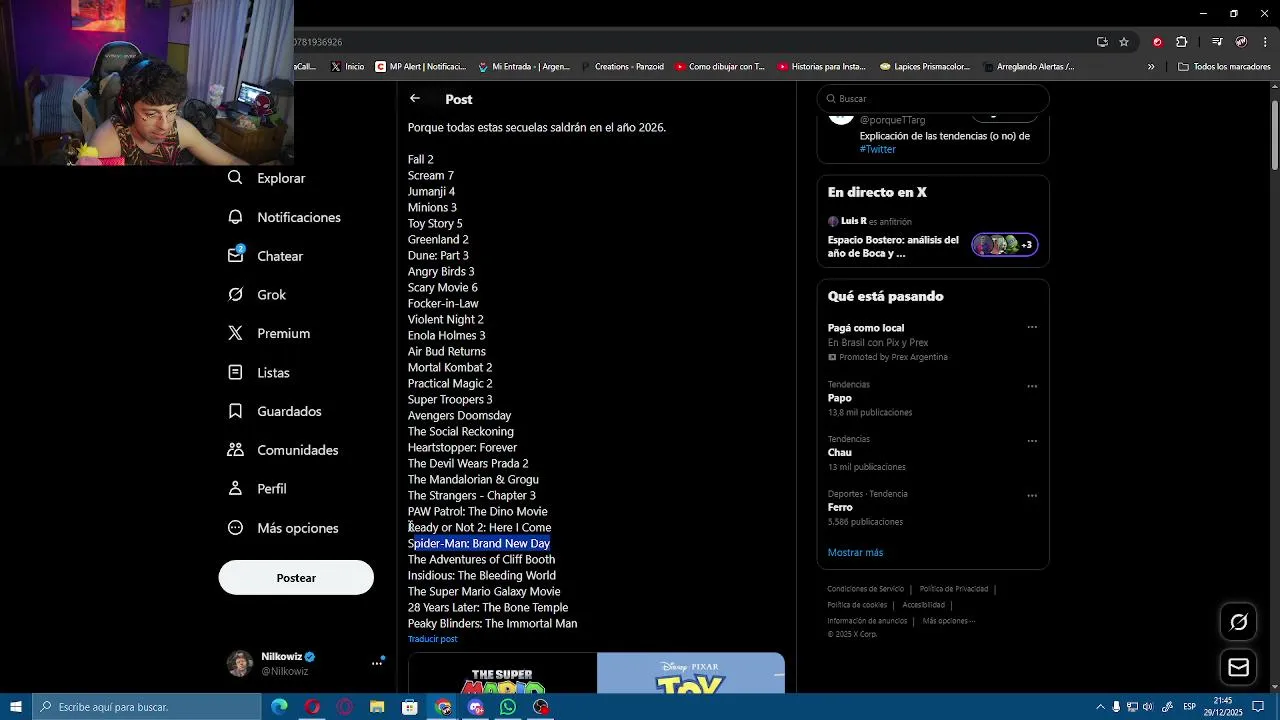Open the browser Extensions puzzle icon

pyautogui.click(x=1181, y=42)
